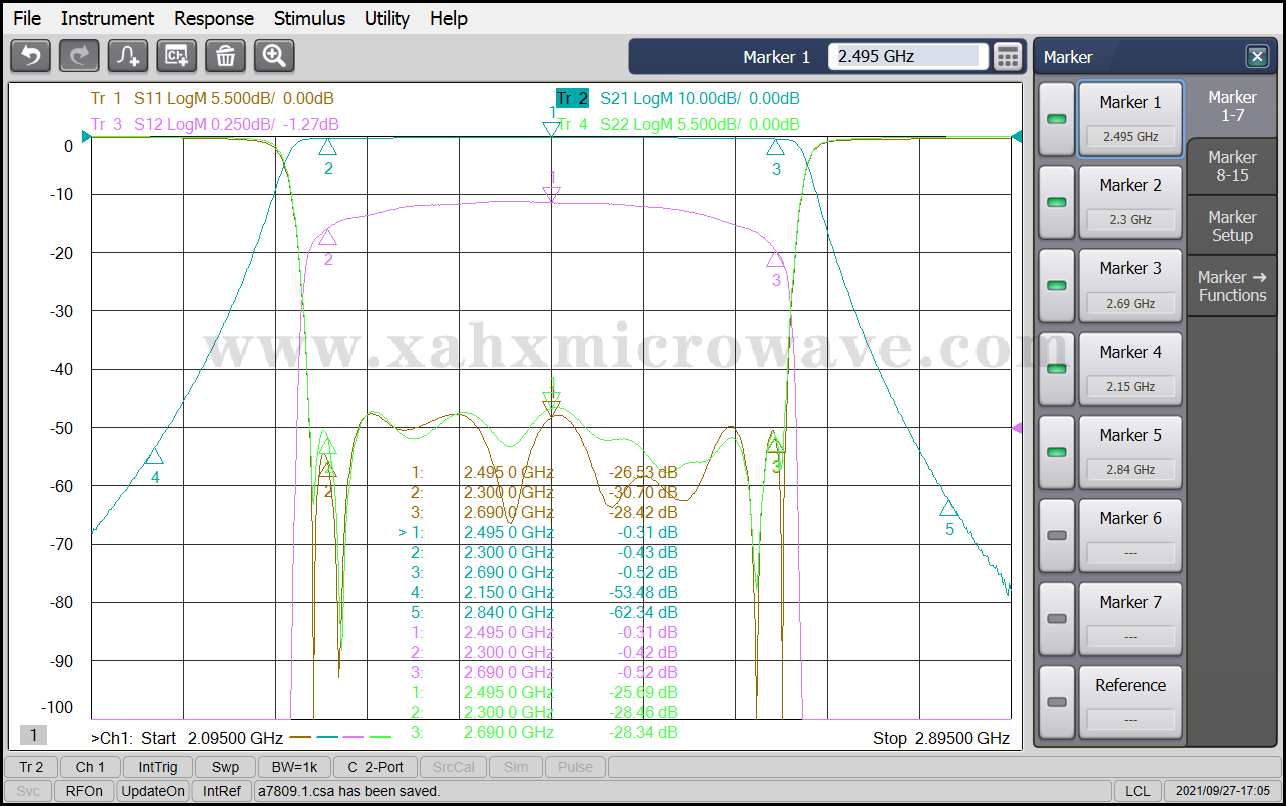The width and height of the screenshot is (1286, 806).
Task: Click the trash delete icon
Action: point(226,56)
